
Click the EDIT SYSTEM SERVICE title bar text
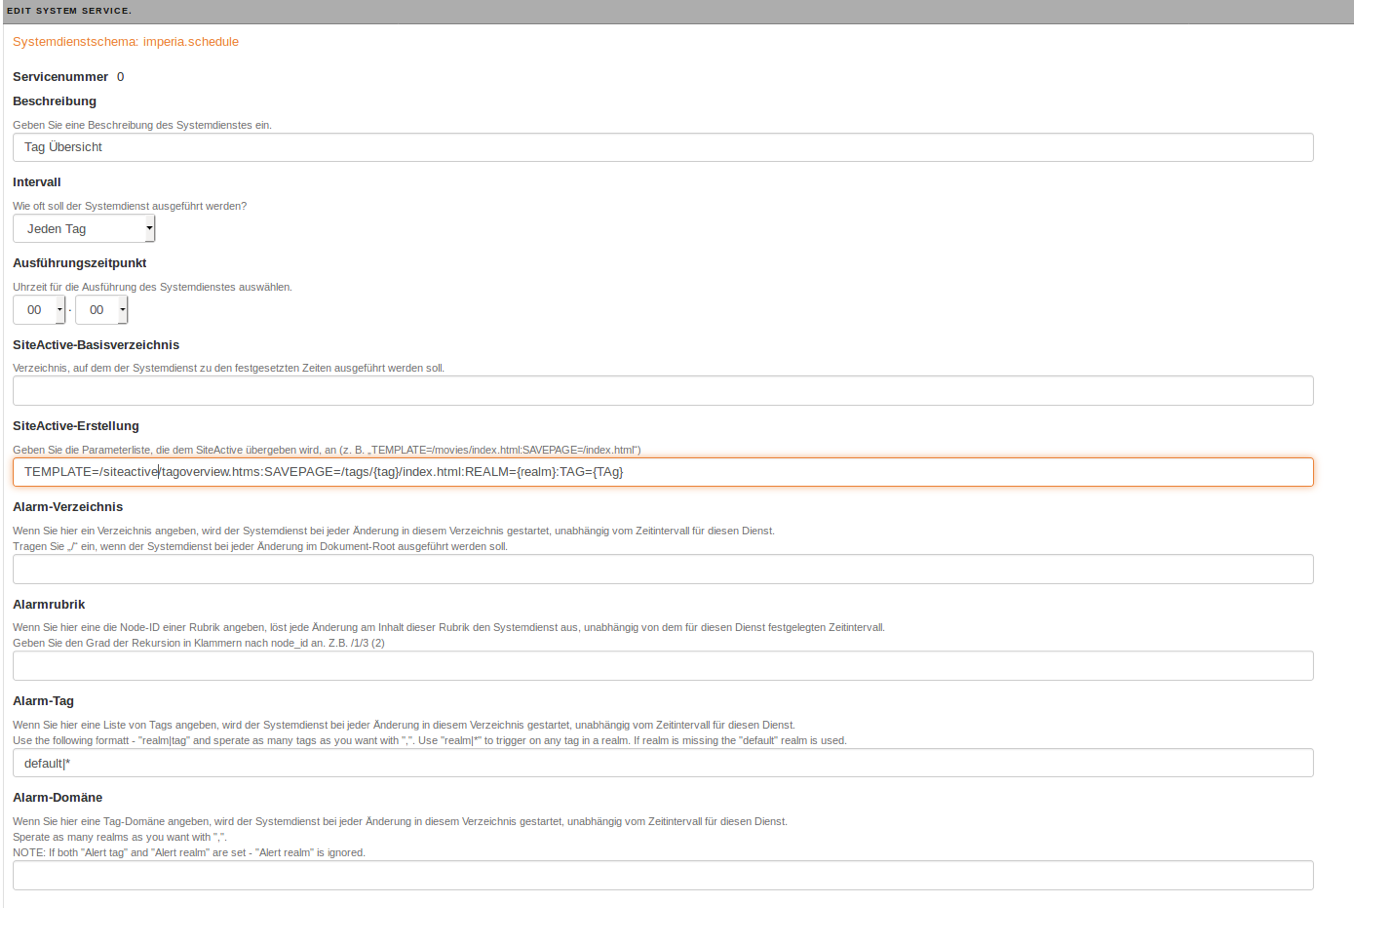pyautogui.click(x=69, y=11)
